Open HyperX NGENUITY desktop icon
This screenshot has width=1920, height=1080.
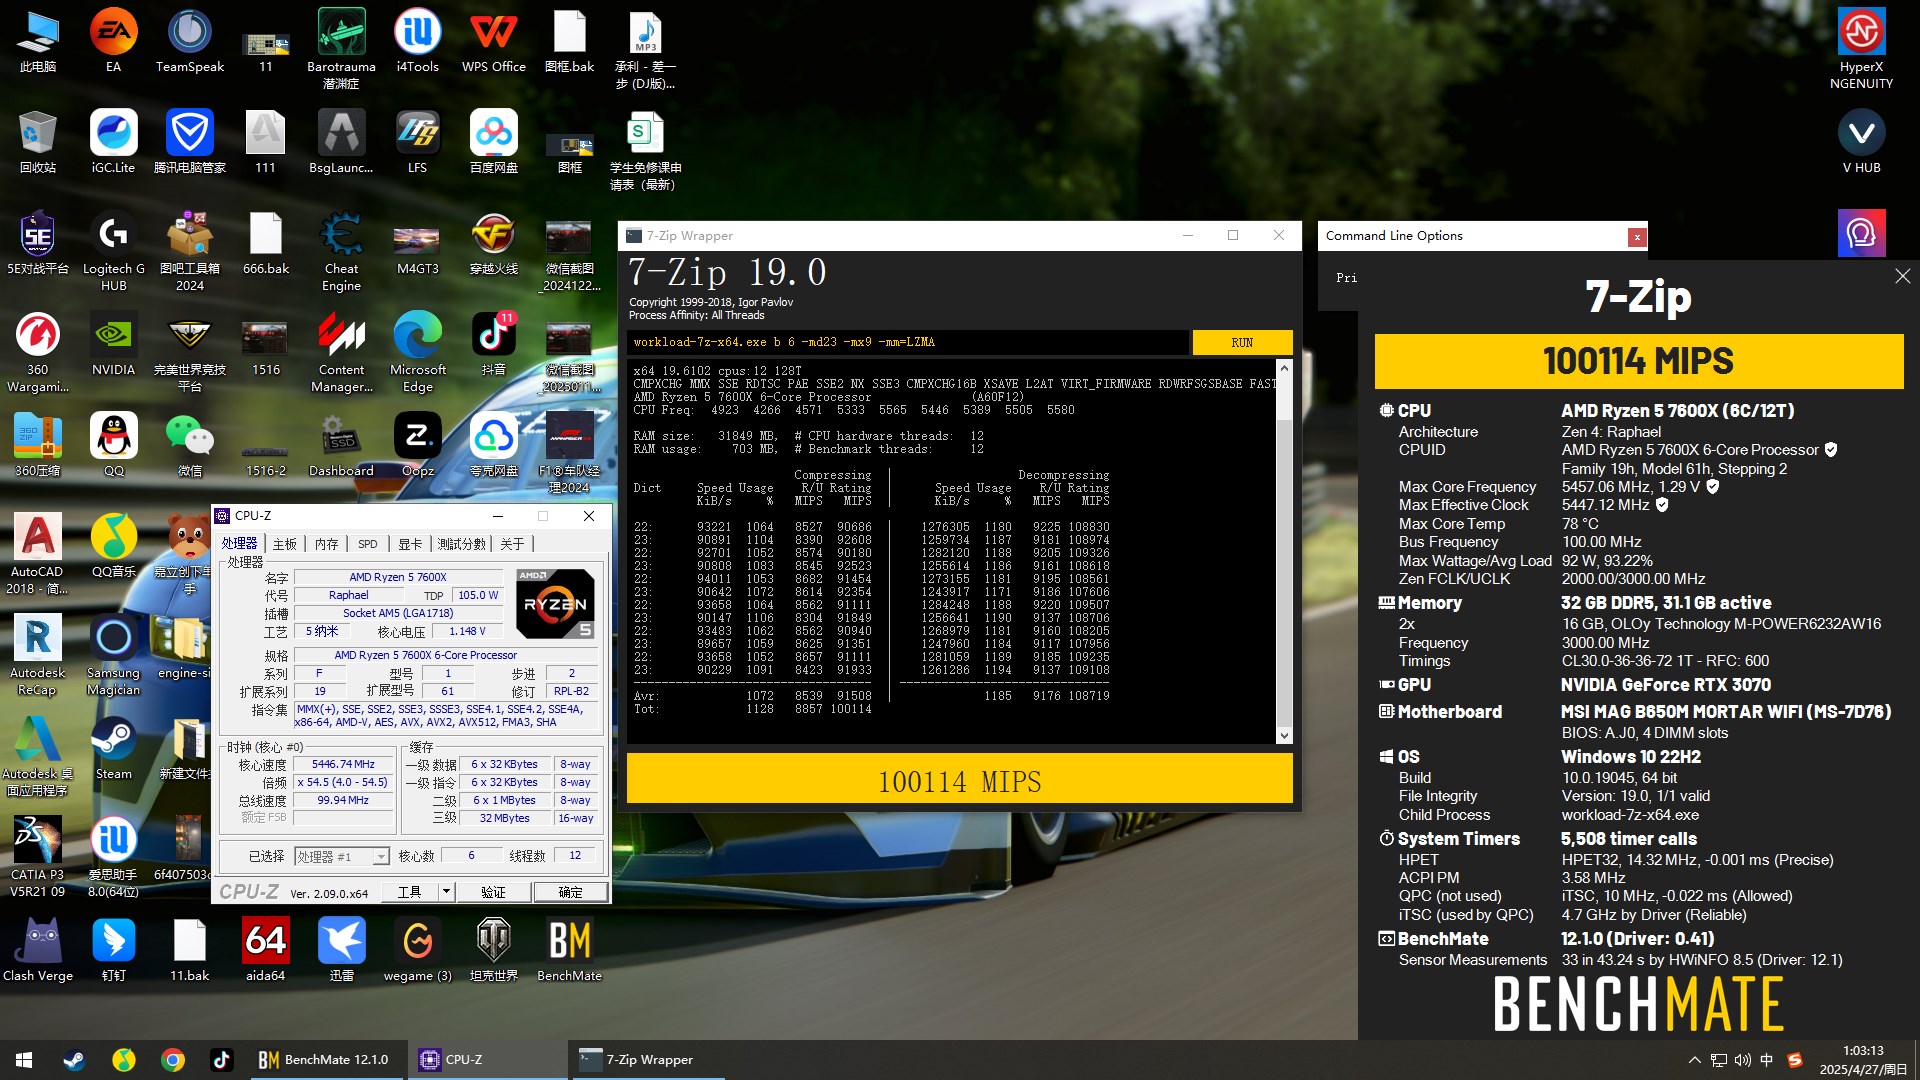coord(1861,49)
